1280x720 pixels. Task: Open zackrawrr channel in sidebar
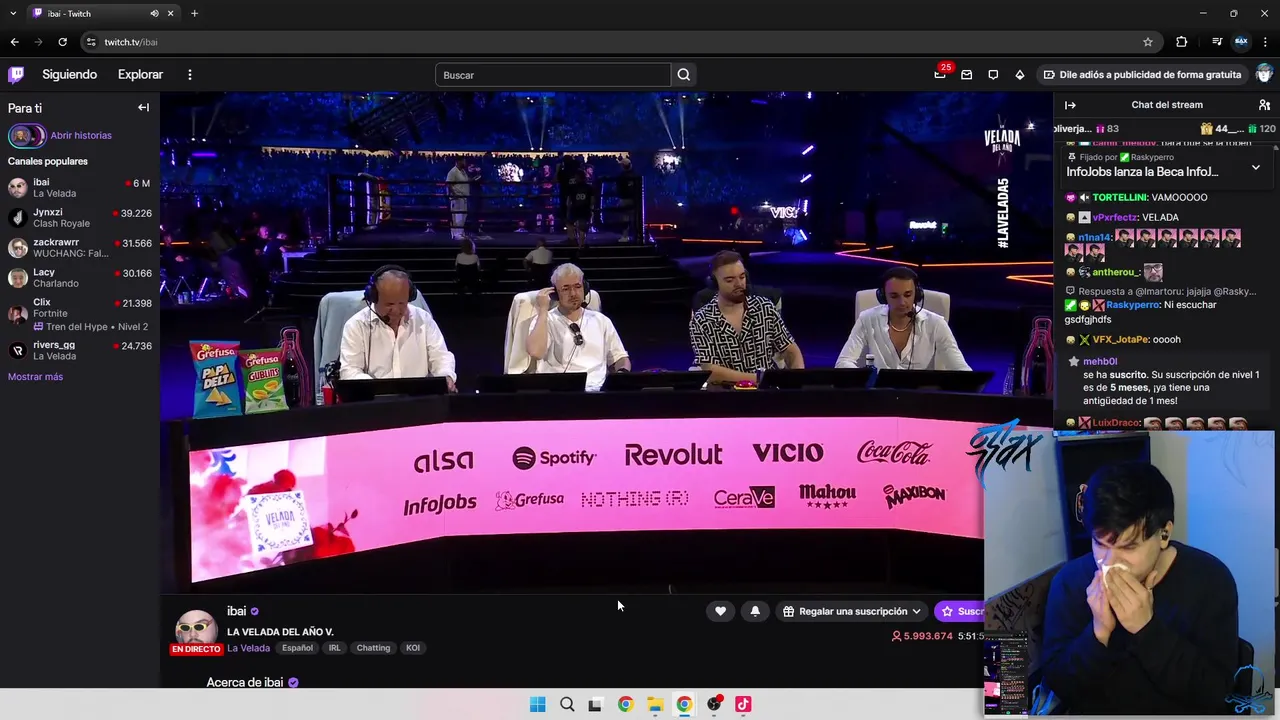[80, 248]
